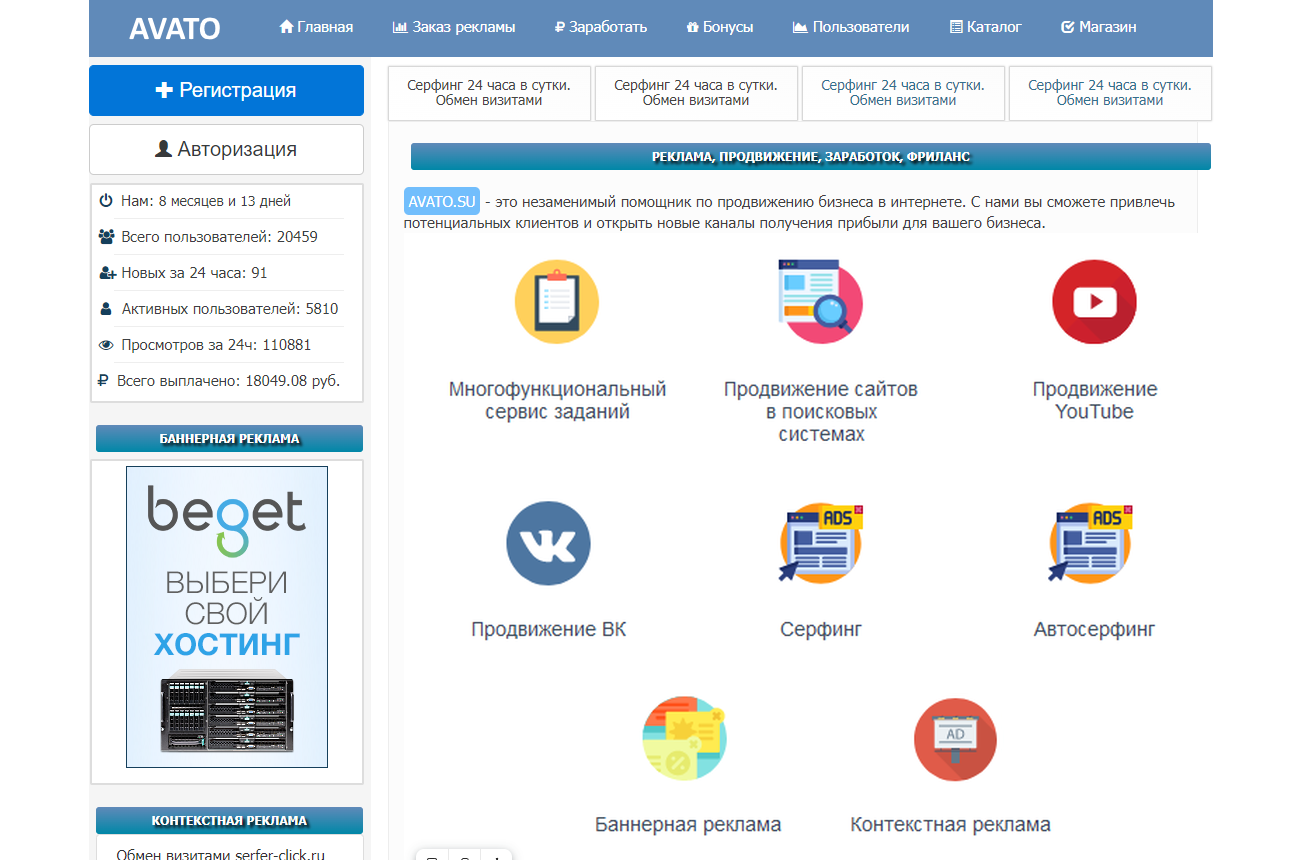The width and height of the screenshot is (1301, 860).
Task: Open the Заказ рекламы menu
Action: [x=454, y=27]
